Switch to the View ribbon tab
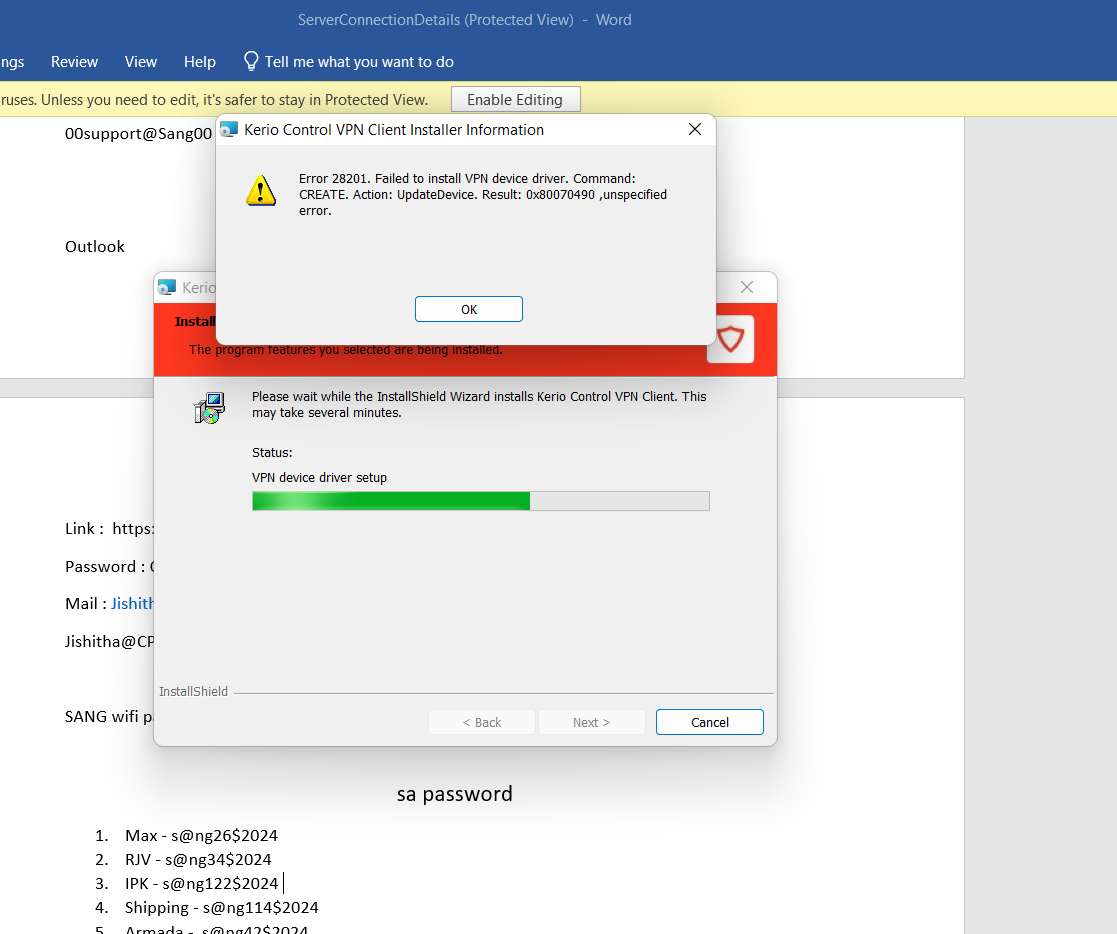 click(141, 62)
